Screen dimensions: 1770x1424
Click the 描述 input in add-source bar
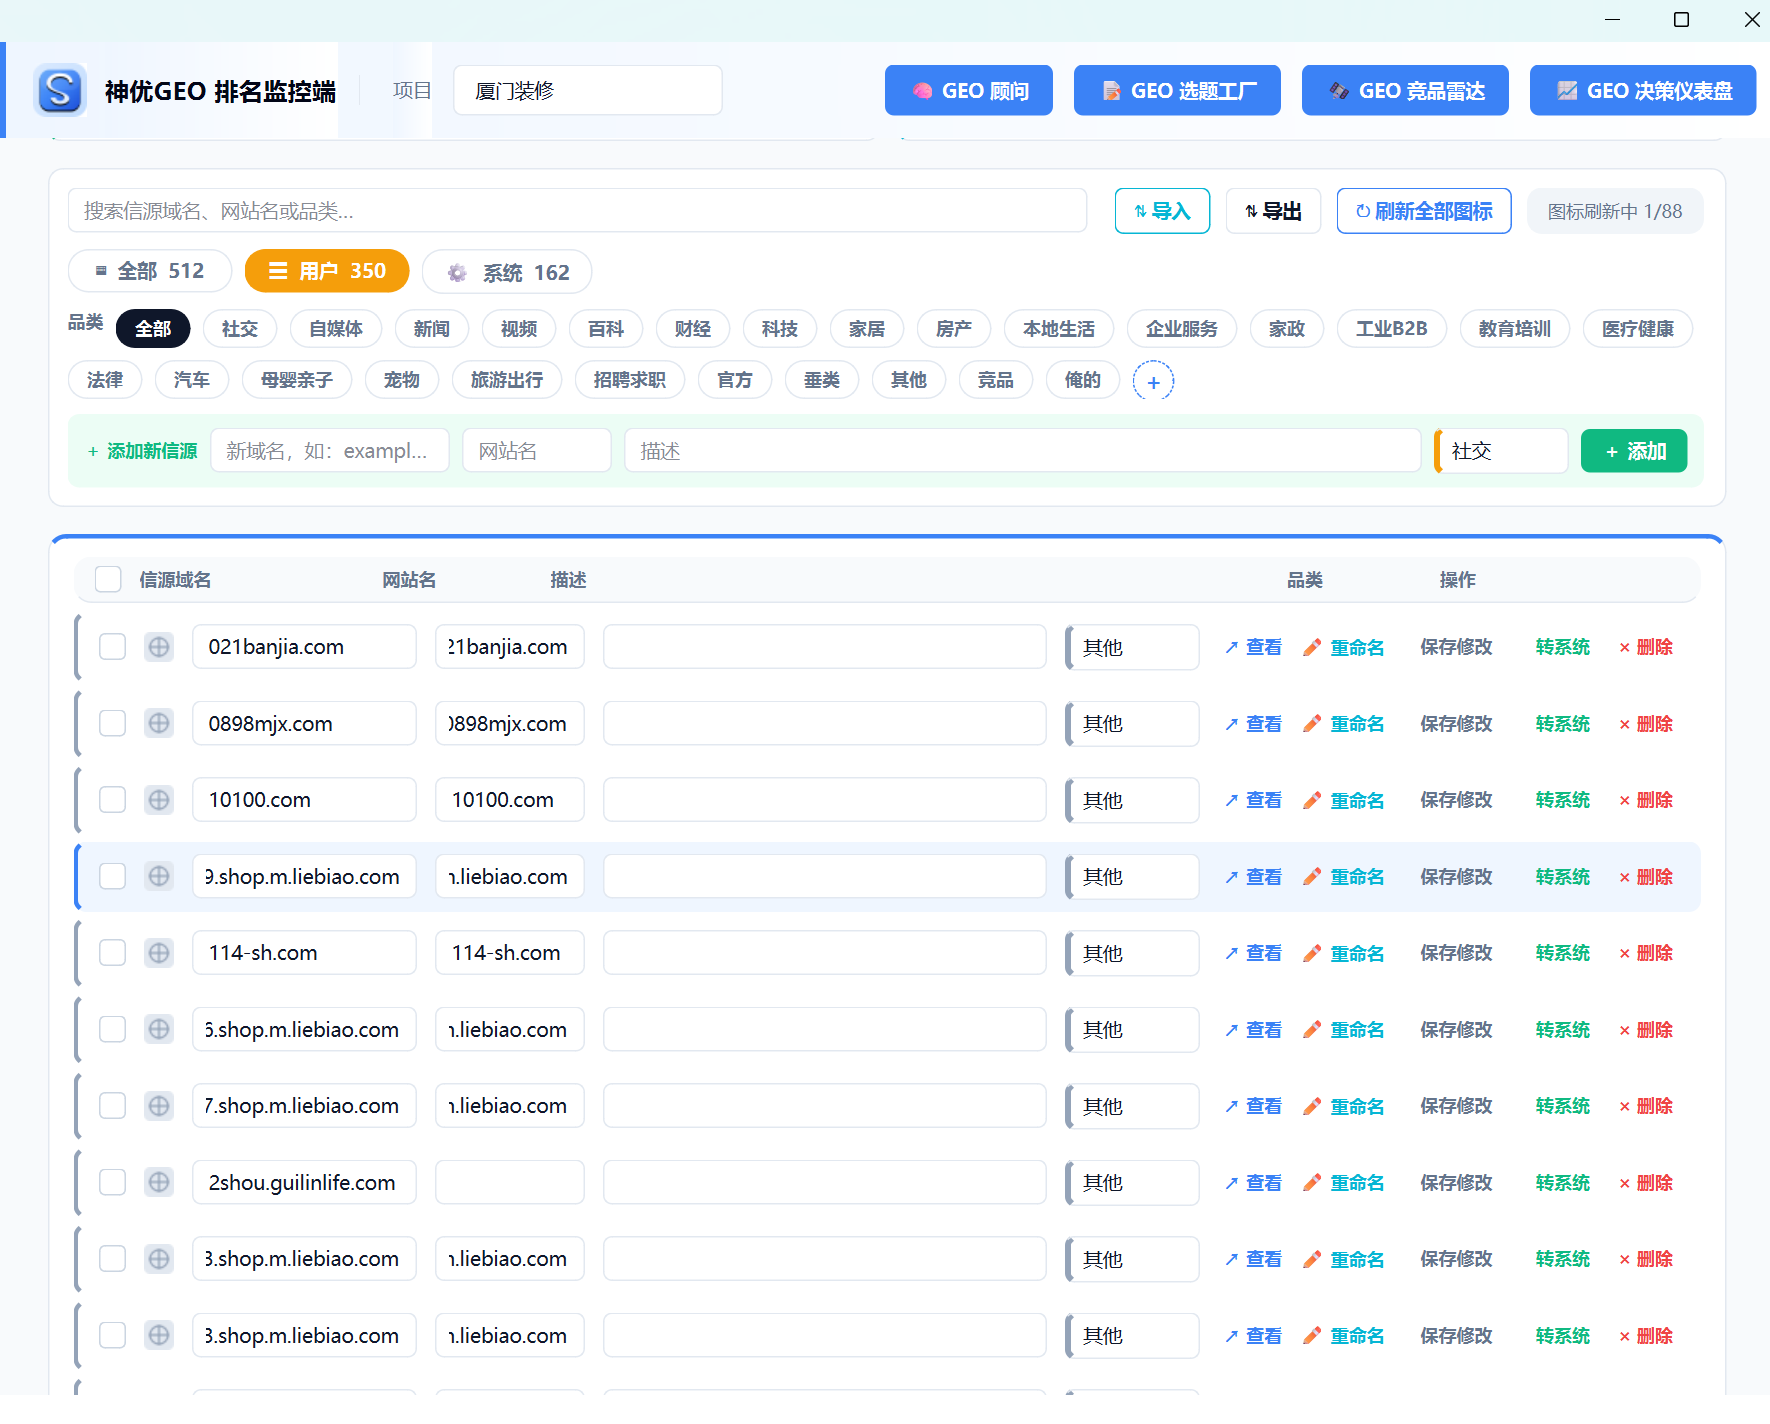1023,451
